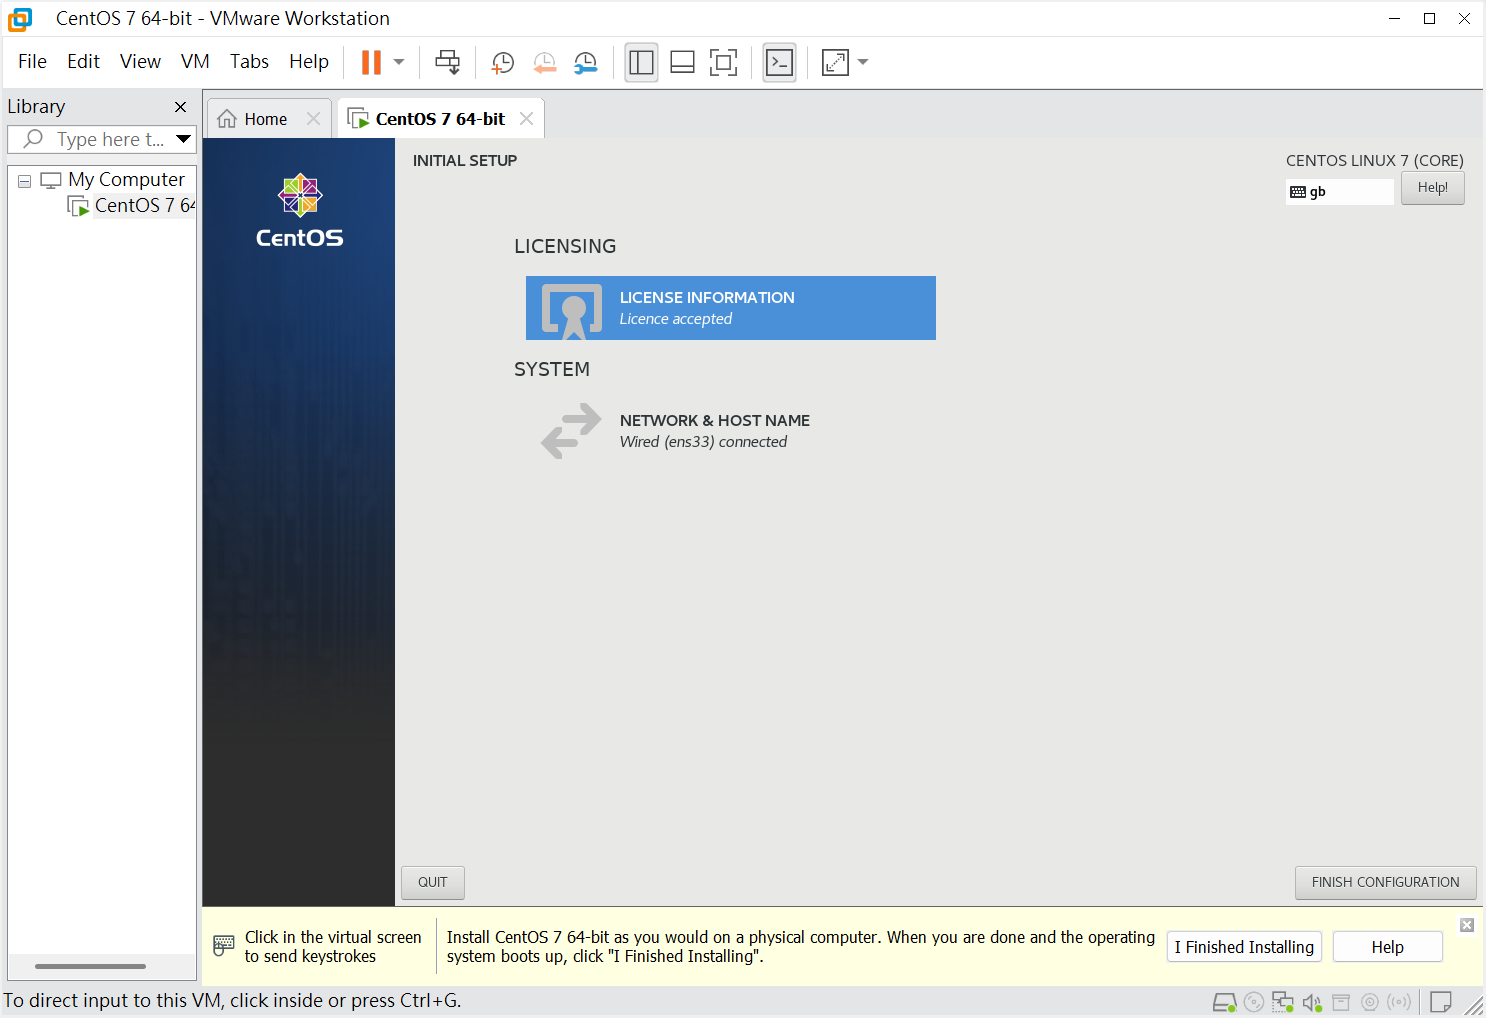This screenshot has width=1486, height=1018.
Task: Toggle the thumbnail bar view button
Action: pos(682,62)
